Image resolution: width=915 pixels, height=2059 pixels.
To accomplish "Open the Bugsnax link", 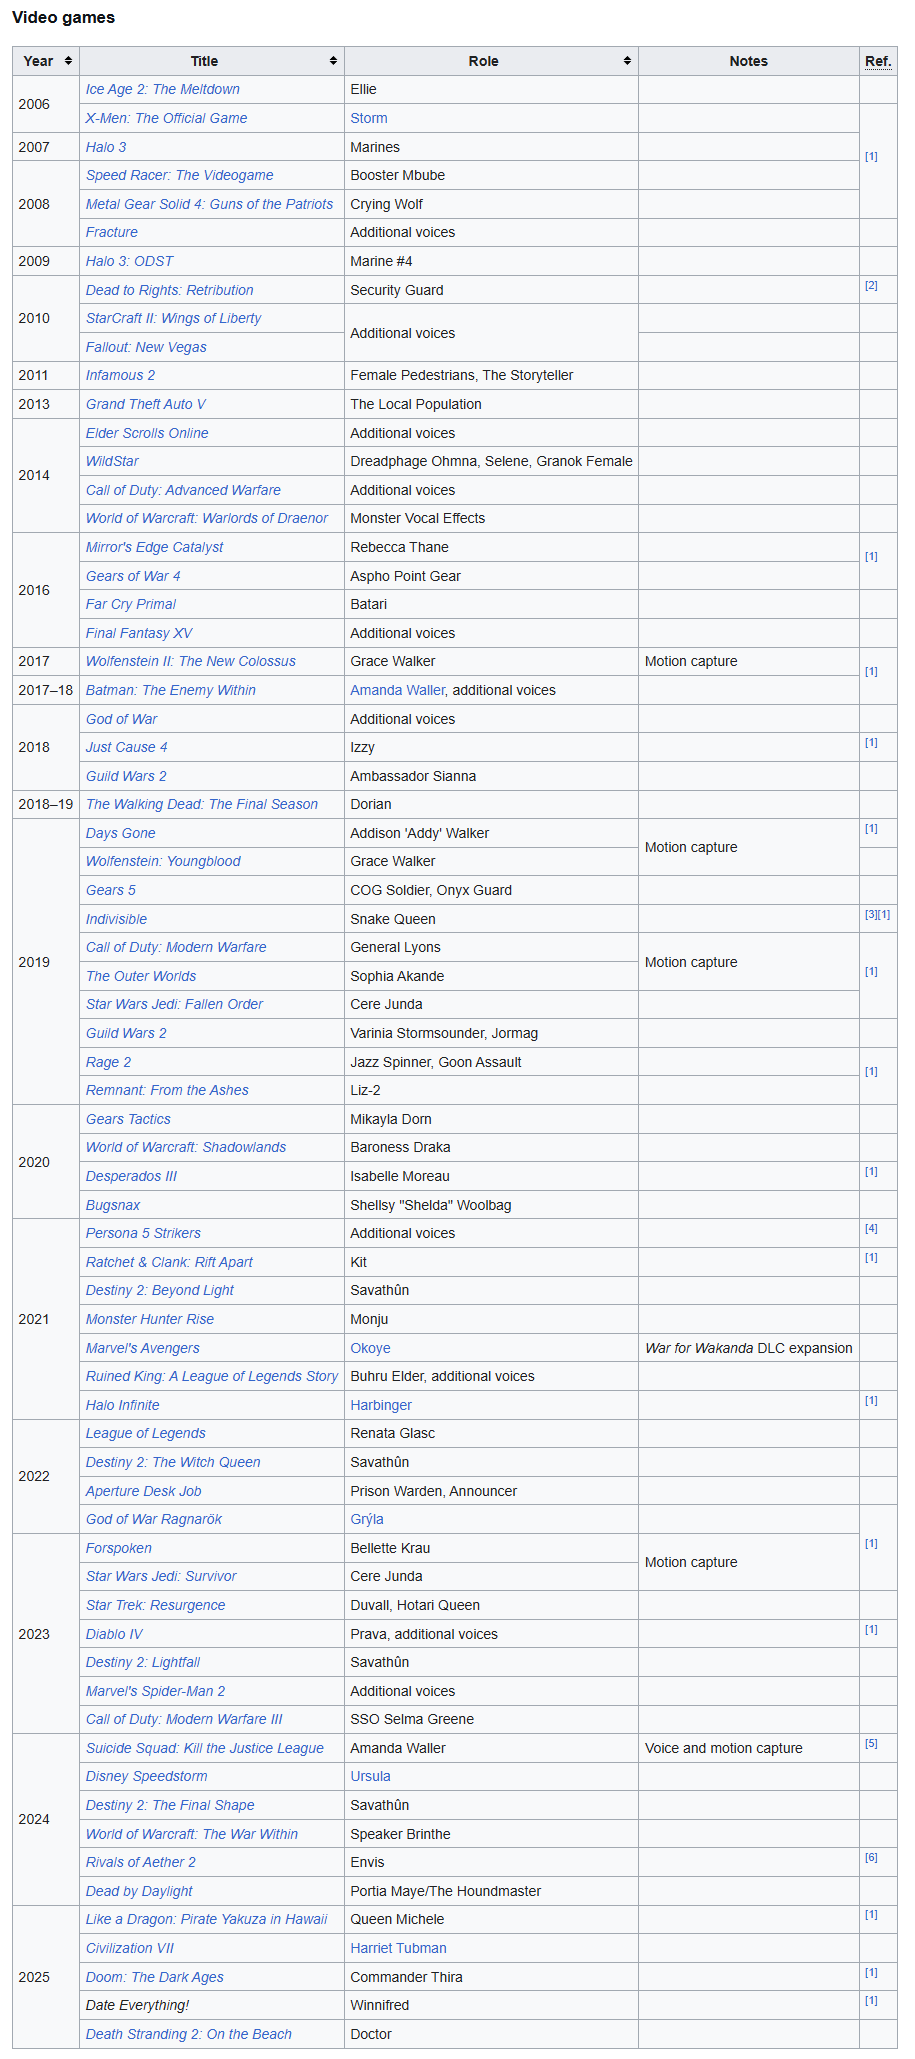I will click(113, 1205).
